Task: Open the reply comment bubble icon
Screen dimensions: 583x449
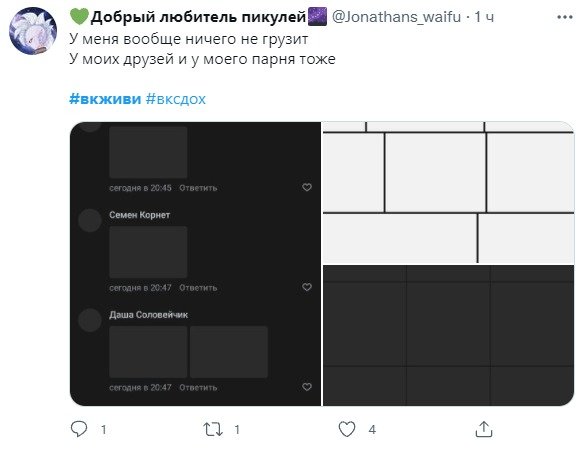Action: click(x=79, y=429)
